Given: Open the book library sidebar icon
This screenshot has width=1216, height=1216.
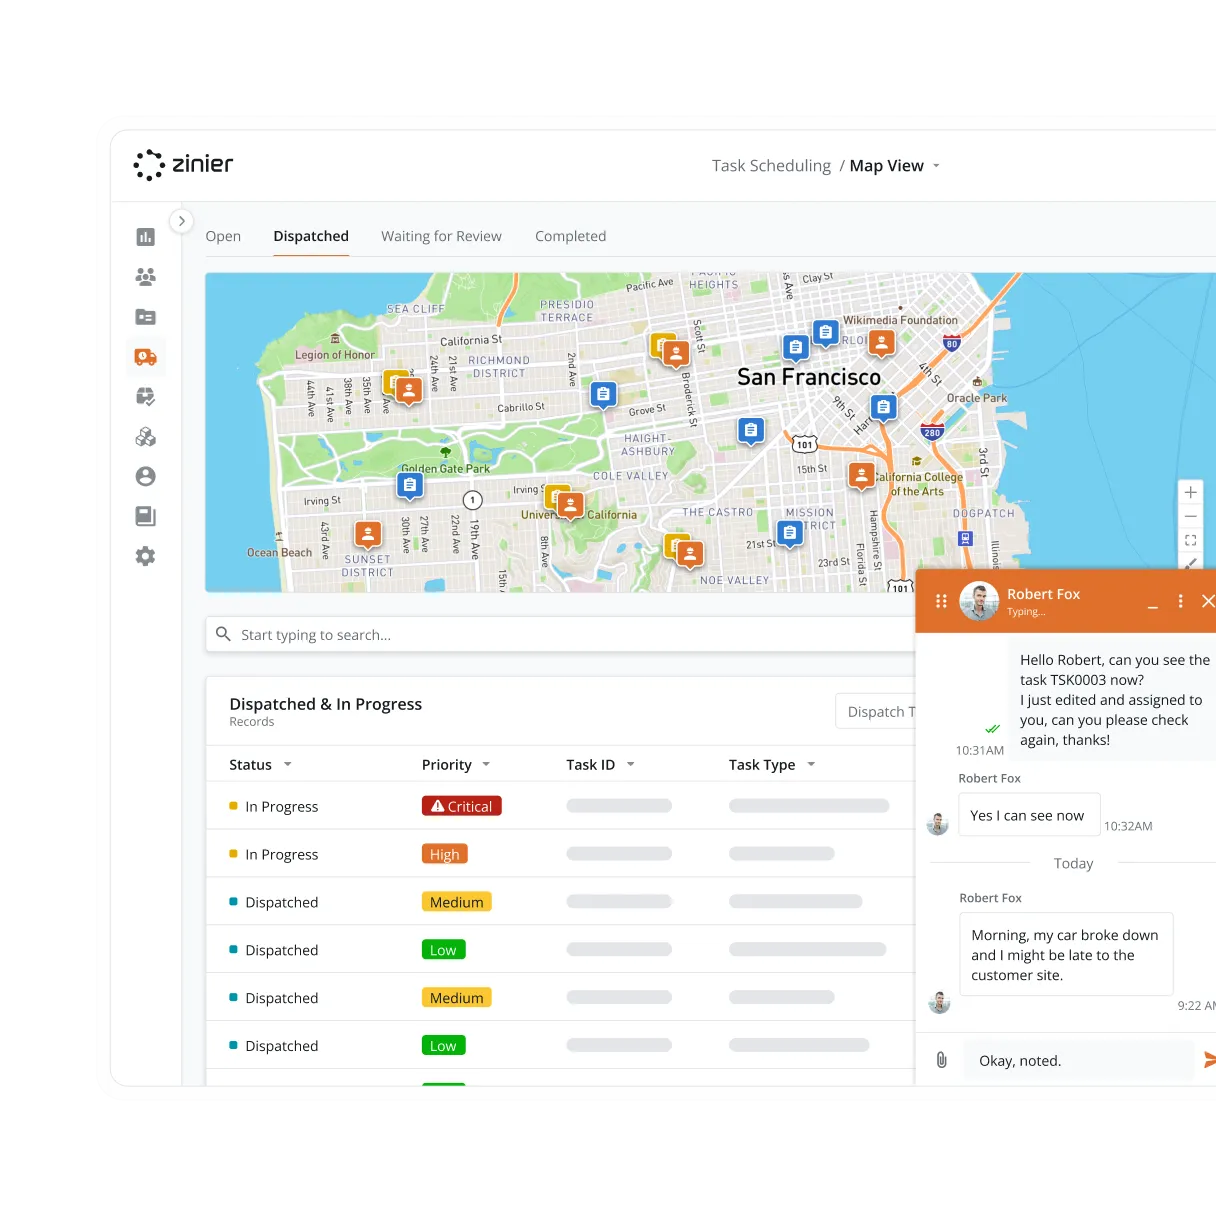Looking at the screenshot, I should click(146, 516).
